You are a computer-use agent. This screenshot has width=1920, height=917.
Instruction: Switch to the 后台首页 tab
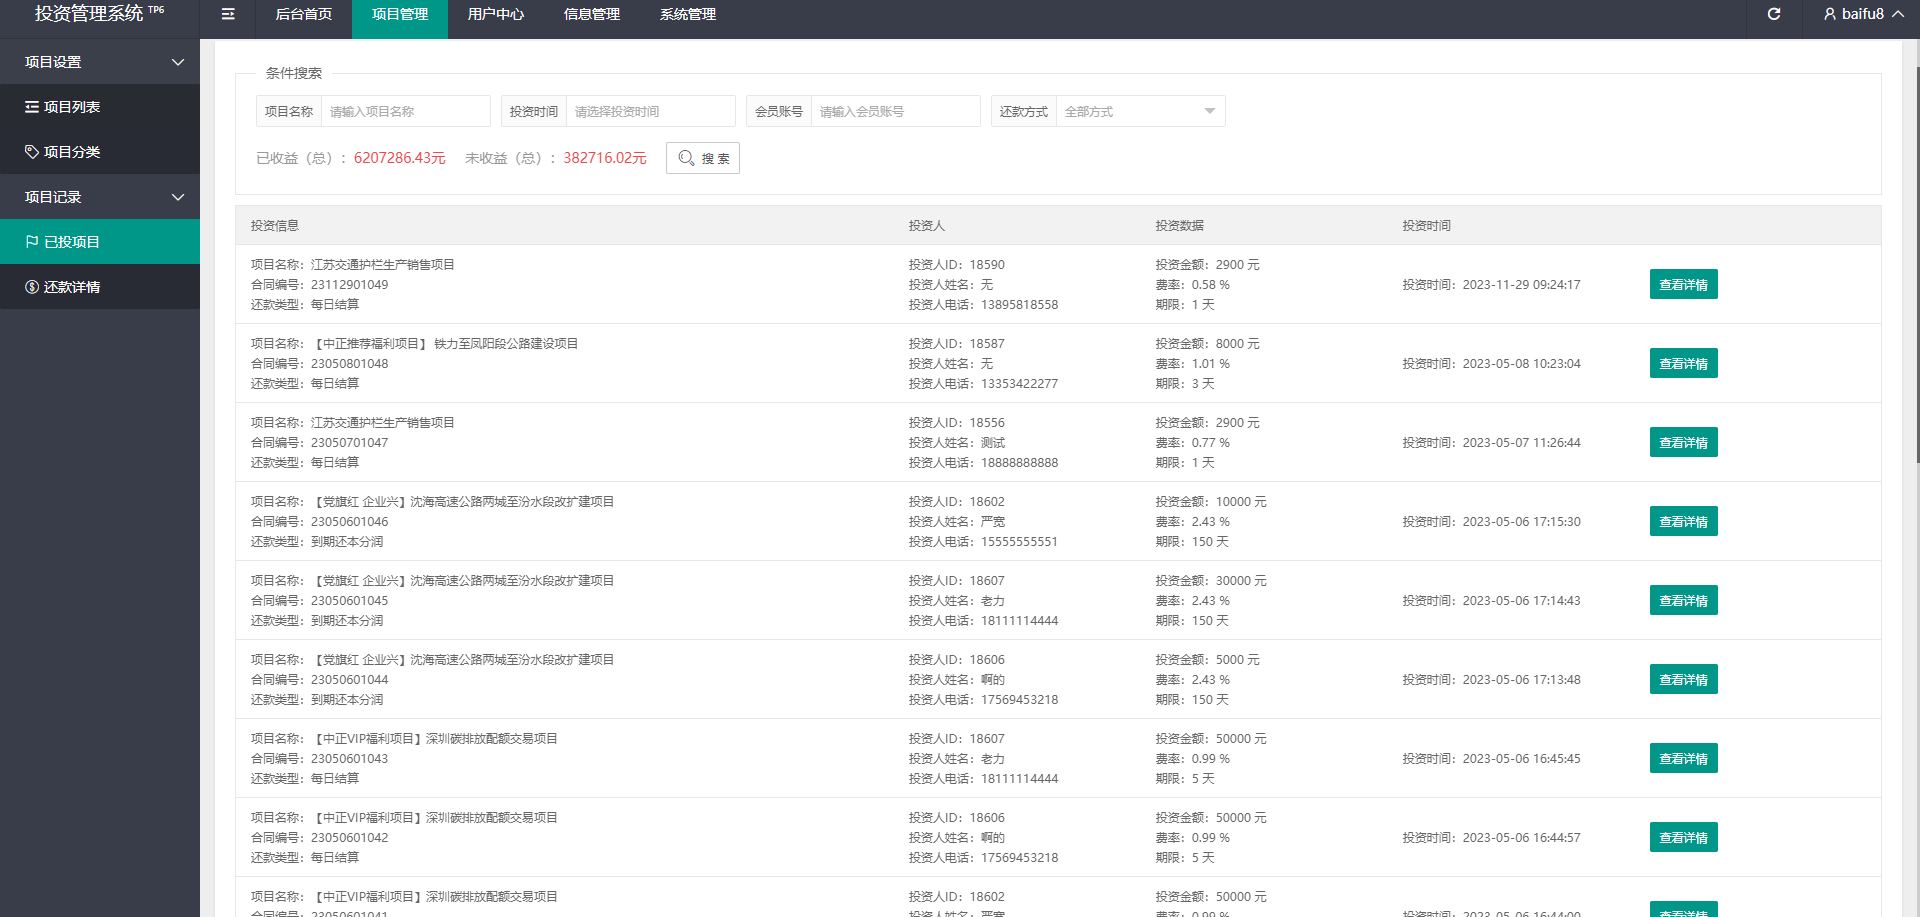[303, 14]
